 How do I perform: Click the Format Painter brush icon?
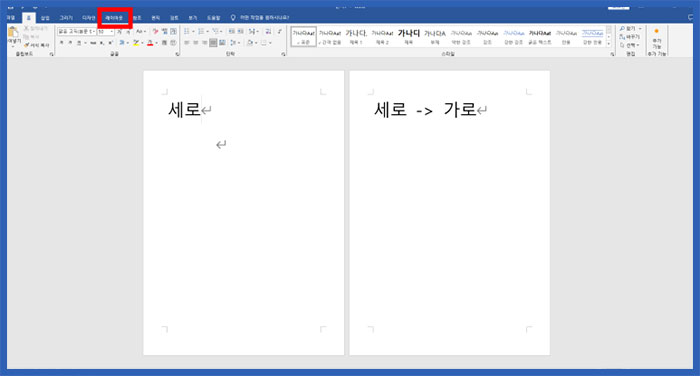pos(27,45)
